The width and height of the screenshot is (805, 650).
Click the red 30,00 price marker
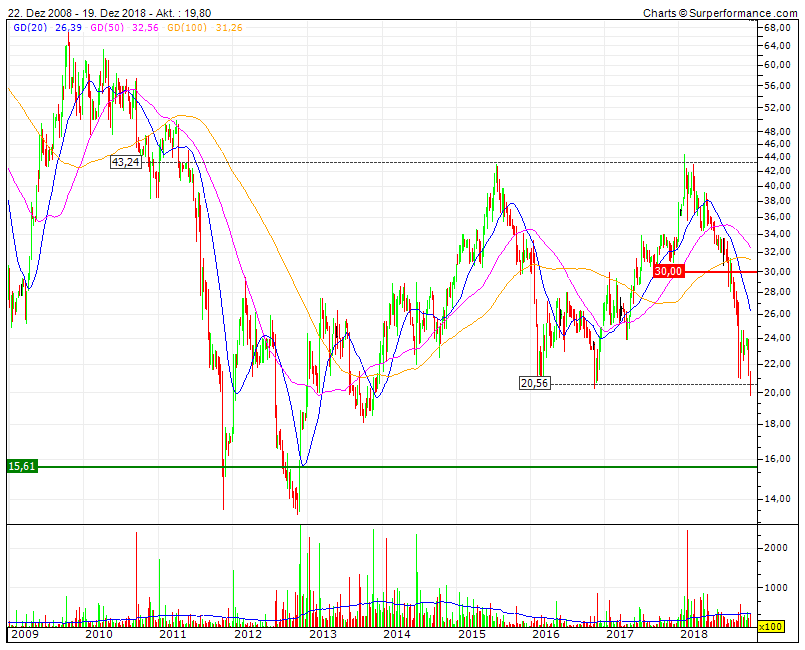(x=669, y=271)
